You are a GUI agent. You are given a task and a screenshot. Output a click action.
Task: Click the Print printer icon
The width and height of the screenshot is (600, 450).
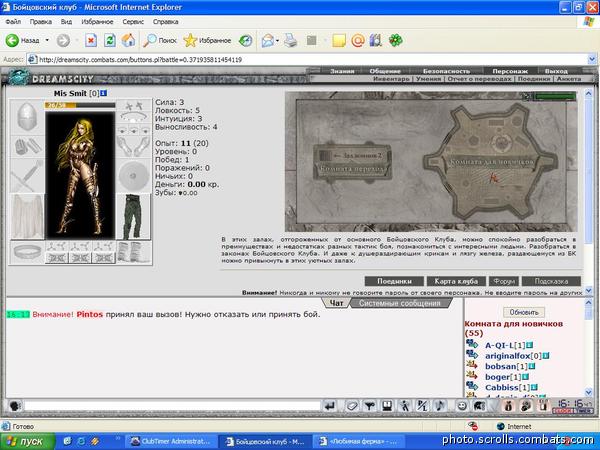[x=290, y=40]
